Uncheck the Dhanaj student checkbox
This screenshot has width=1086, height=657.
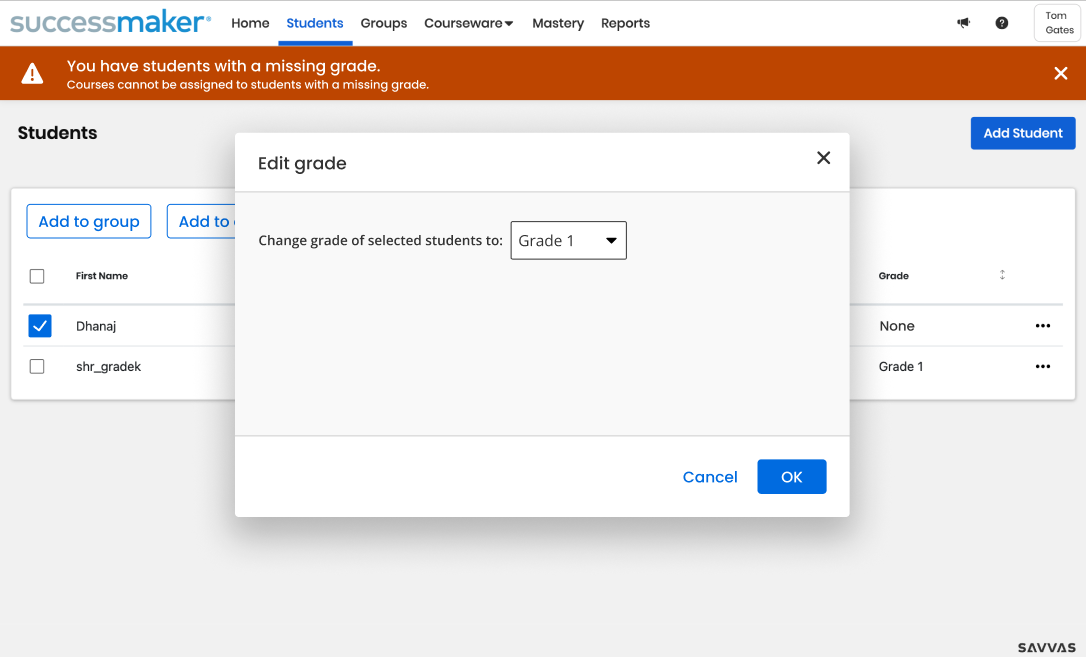coord(40,326)
